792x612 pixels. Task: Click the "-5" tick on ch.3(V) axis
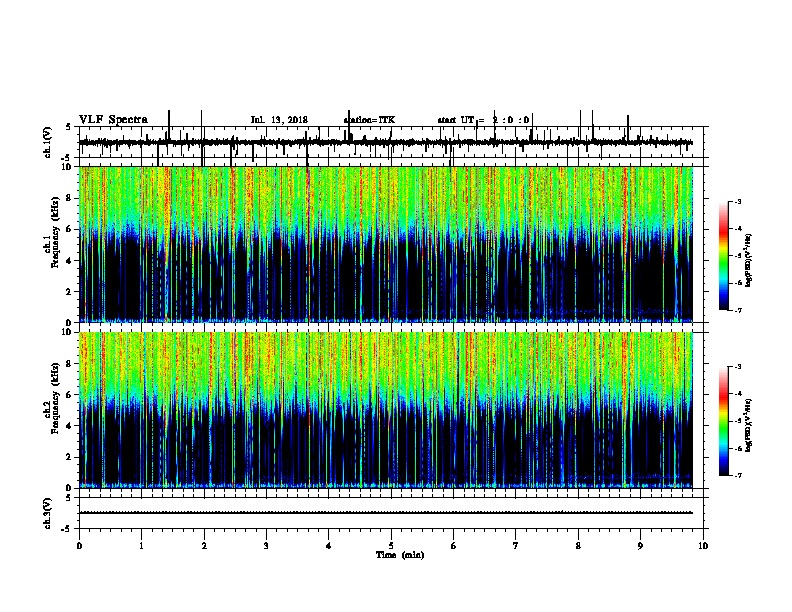(x=67, y=529)
